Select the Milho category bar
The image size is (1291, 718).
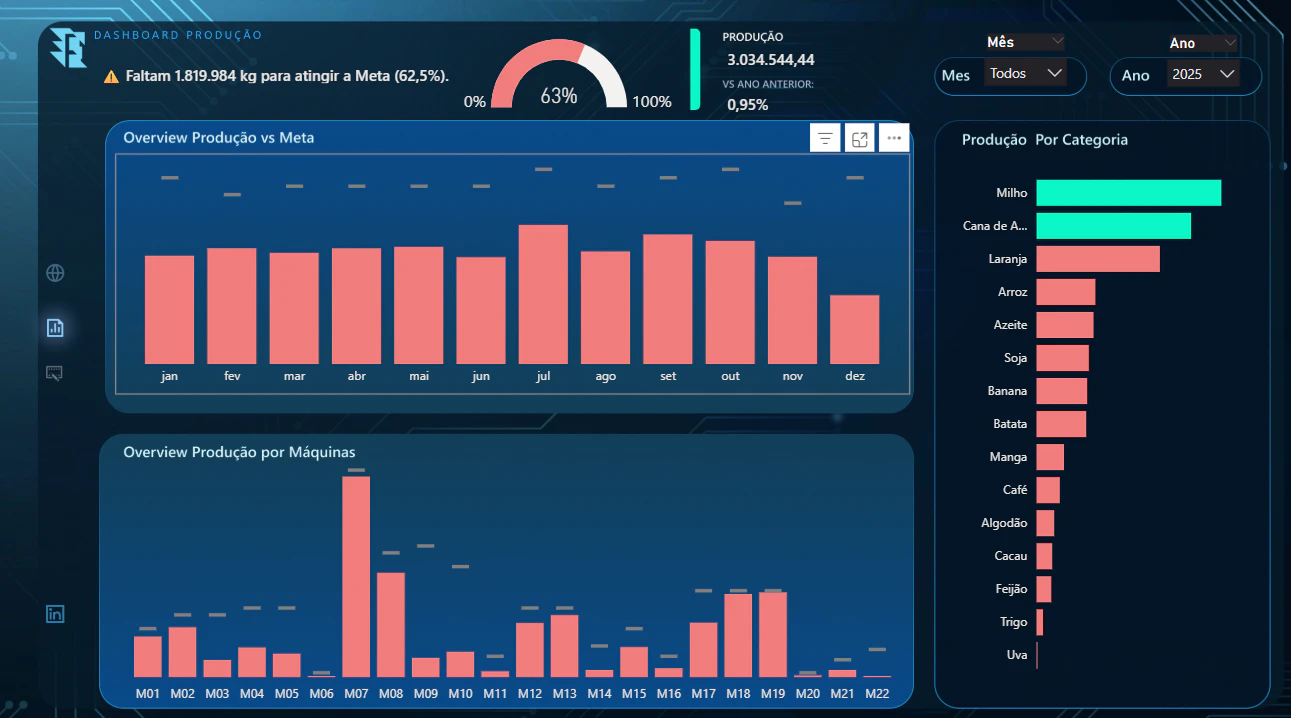click(x=1129, y=193)
